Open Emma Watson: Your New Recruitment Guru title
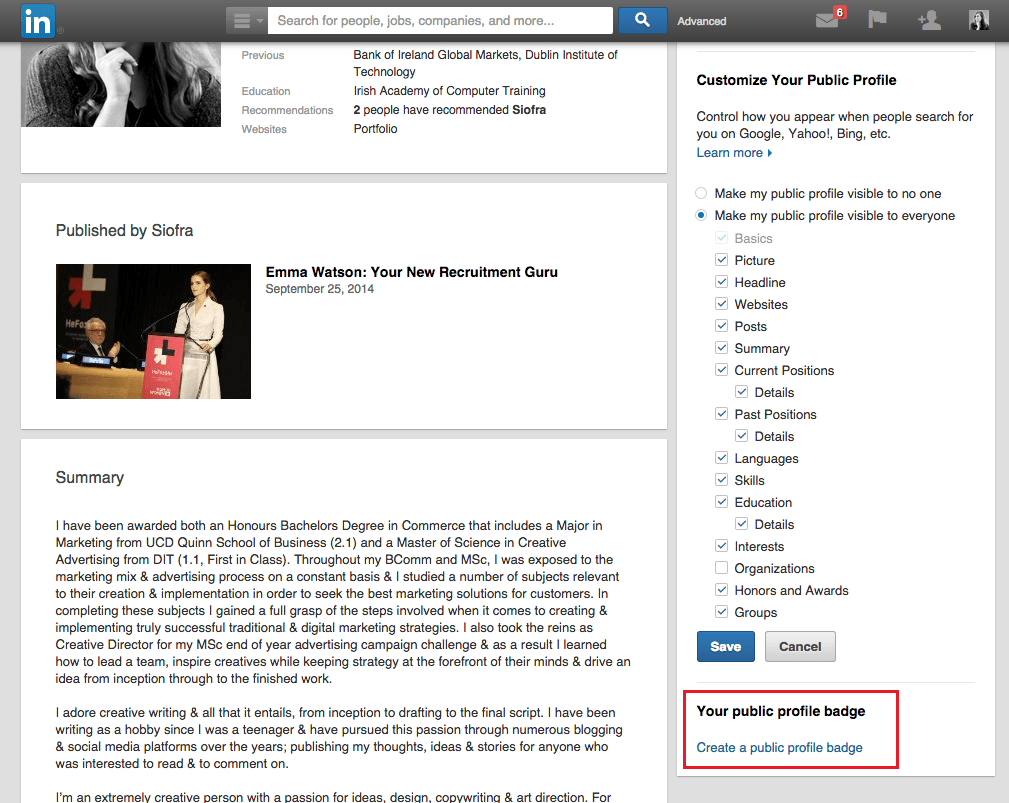This screenshot has height=803, width=1009. point(412,272)
